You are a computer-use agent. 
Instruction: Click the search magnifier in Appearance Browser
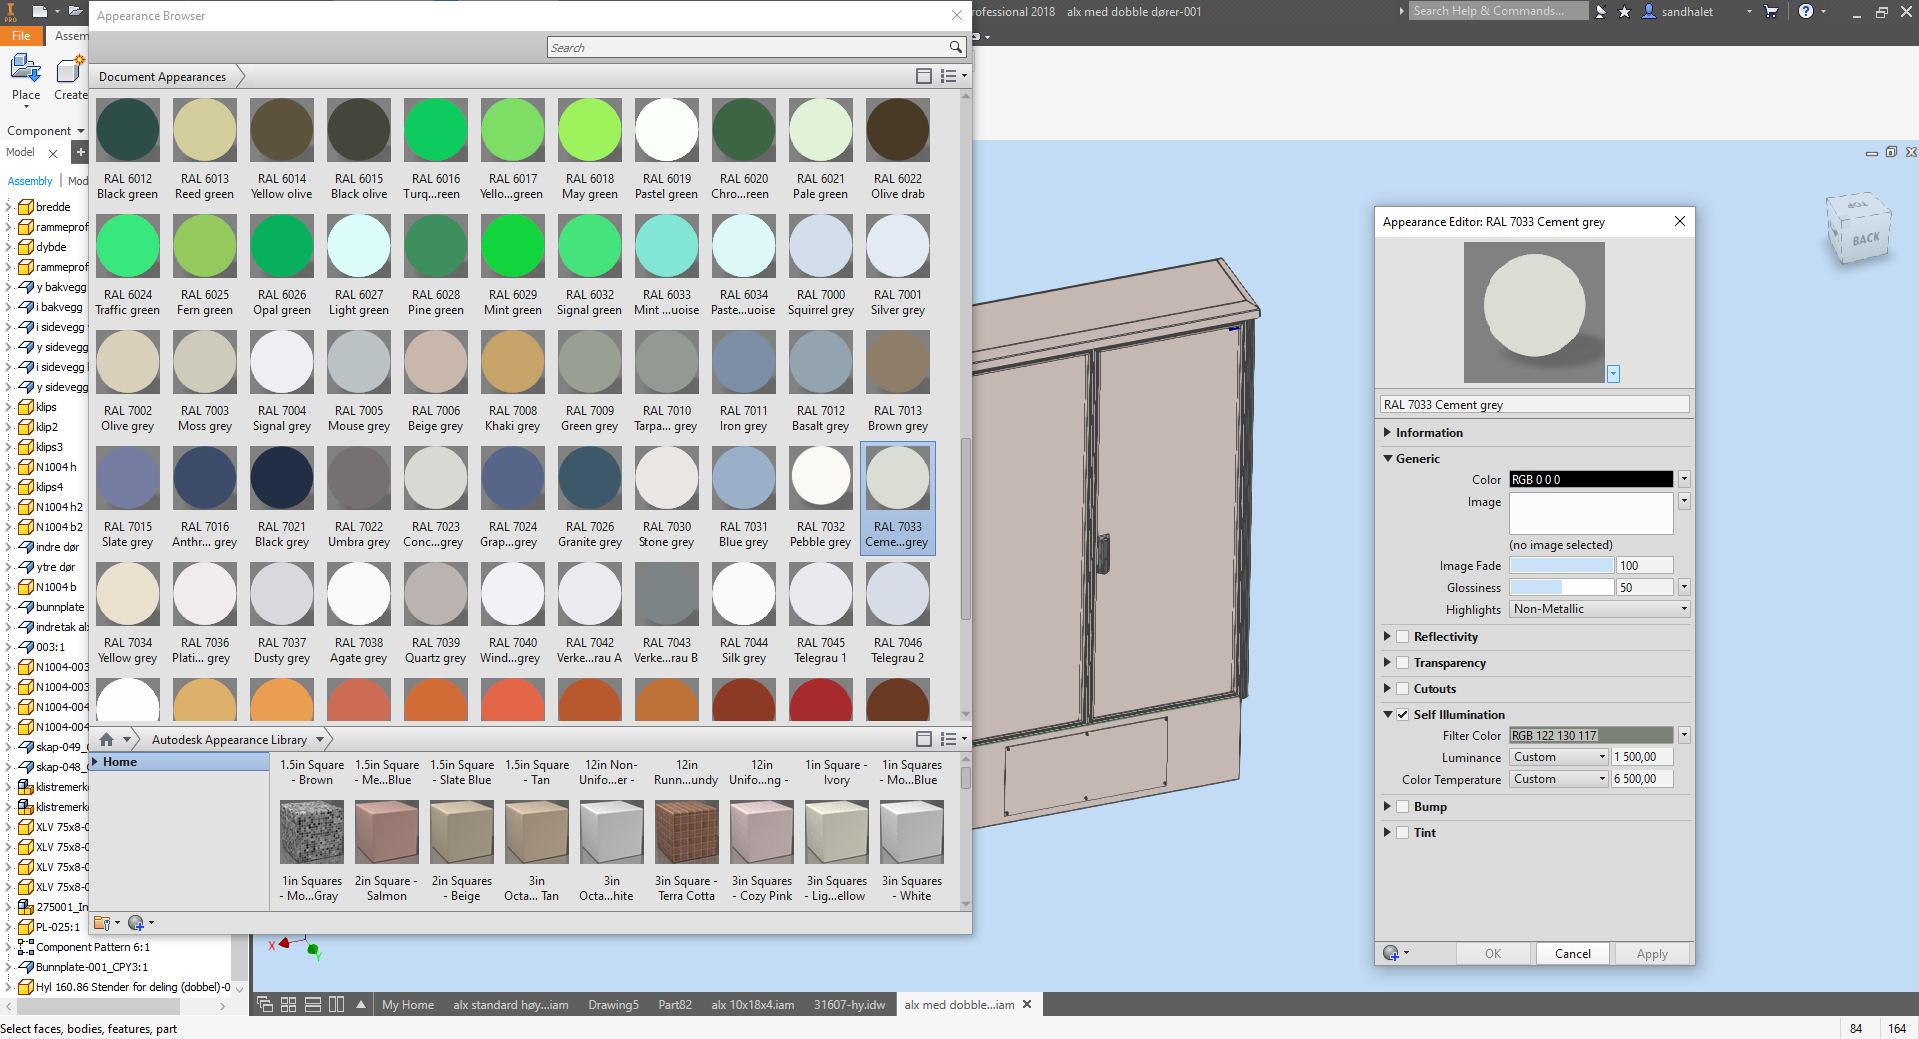tap(954, 47)
